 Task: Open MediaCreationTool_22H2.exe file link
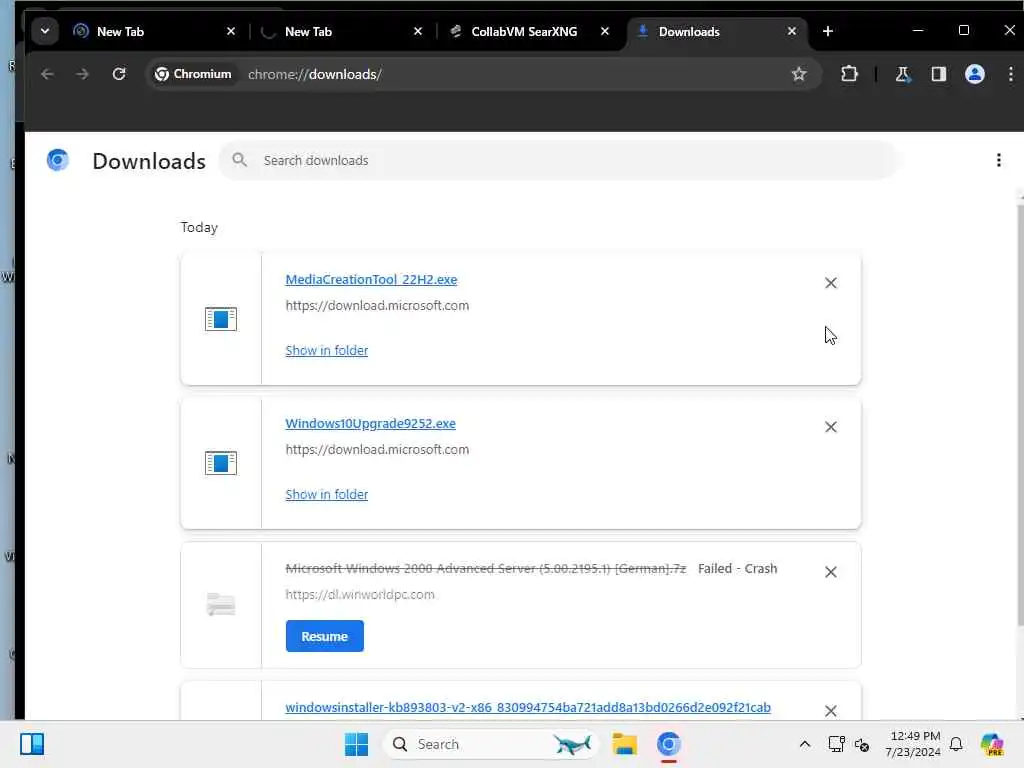pyautogui.click(x=371, y=280)
